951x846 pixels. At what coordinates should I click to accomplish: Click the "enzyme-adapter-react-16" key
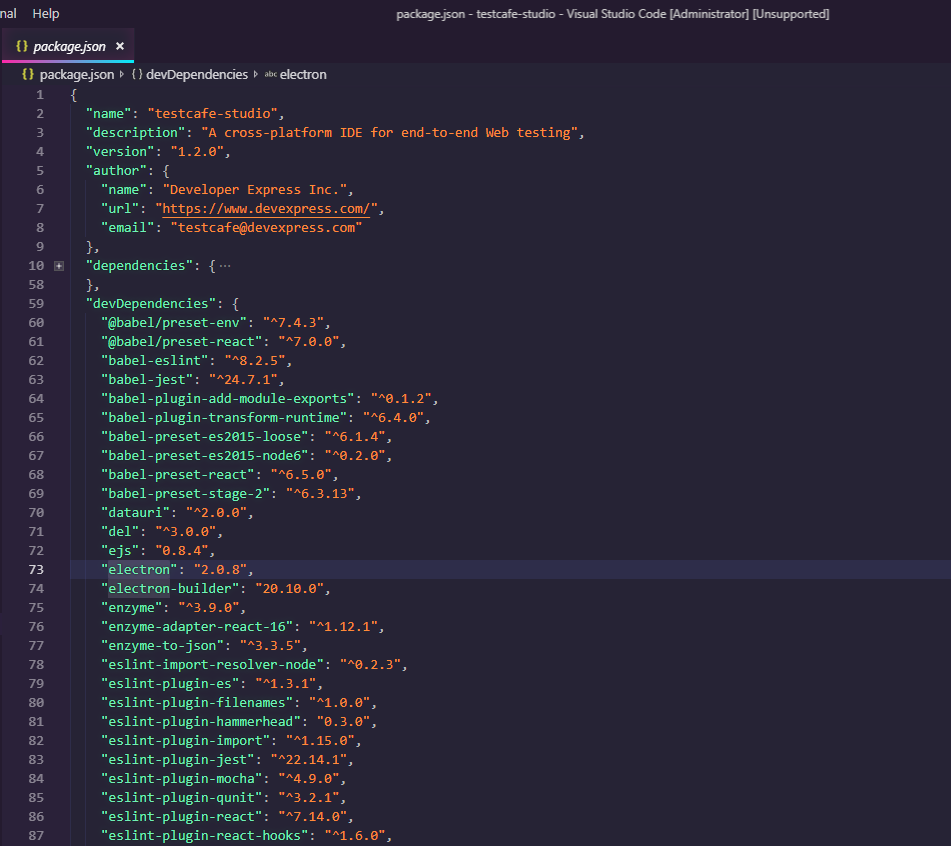tap(197, 626)
